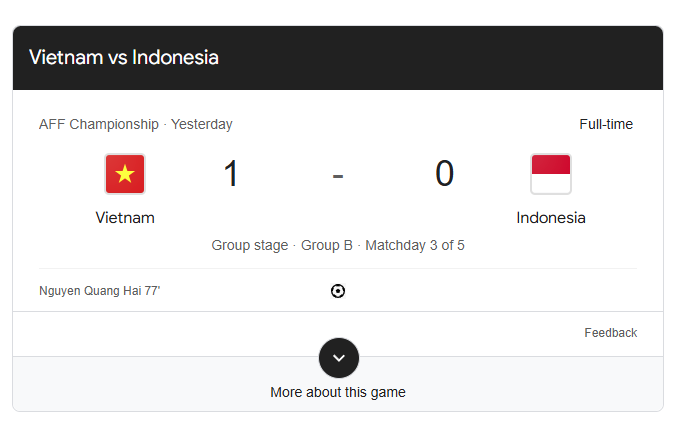
Task: Click Vietnam's score of 1
Action: 231,174
